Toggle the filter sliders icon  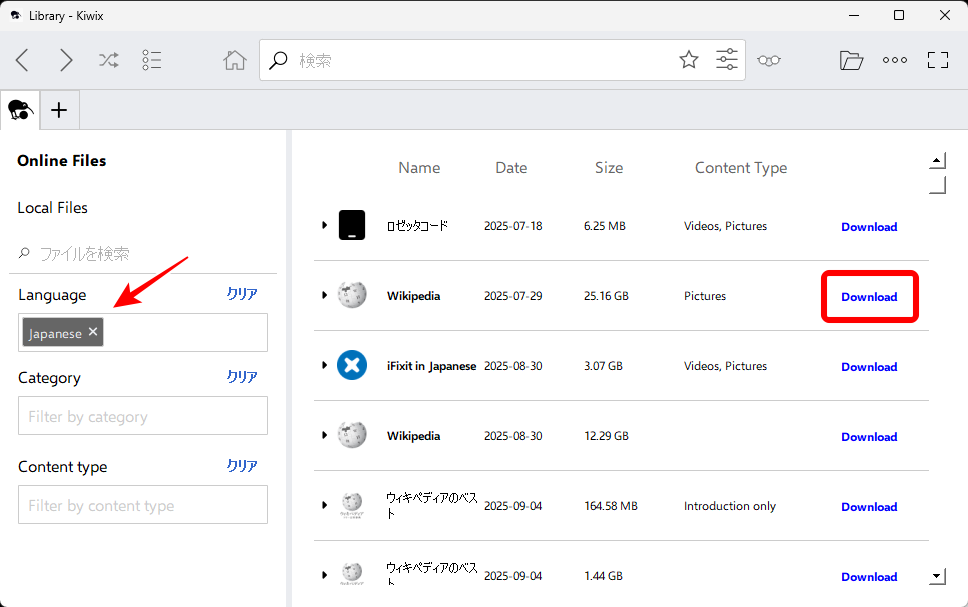[x=727, y=60]
